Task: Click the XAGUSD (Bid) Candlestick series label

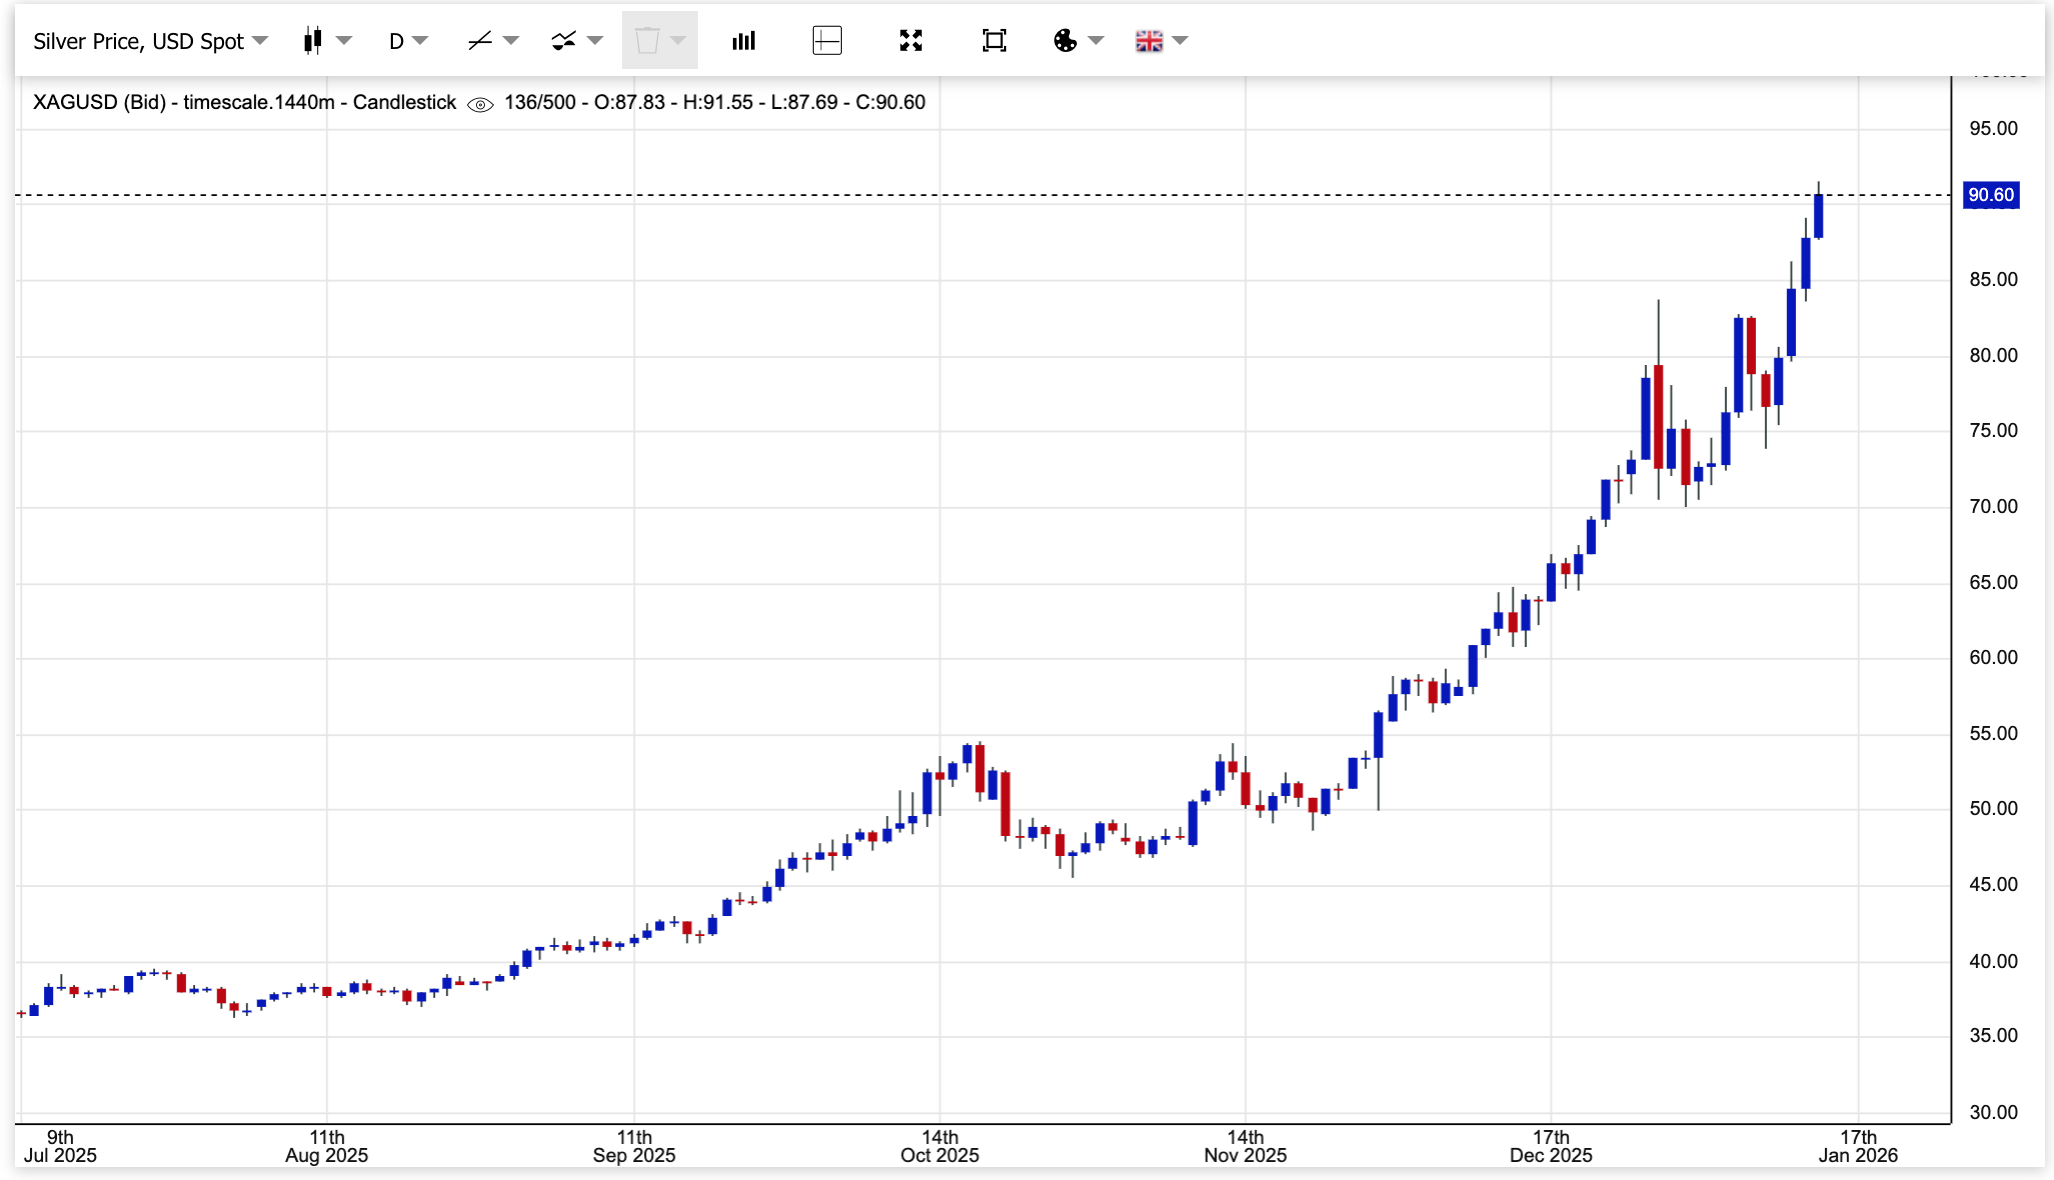Action: tap(244, 103)
